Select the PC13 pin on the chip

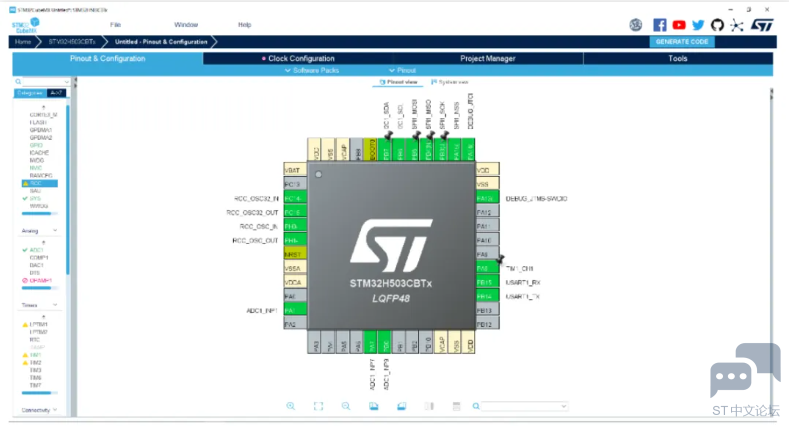295,184
